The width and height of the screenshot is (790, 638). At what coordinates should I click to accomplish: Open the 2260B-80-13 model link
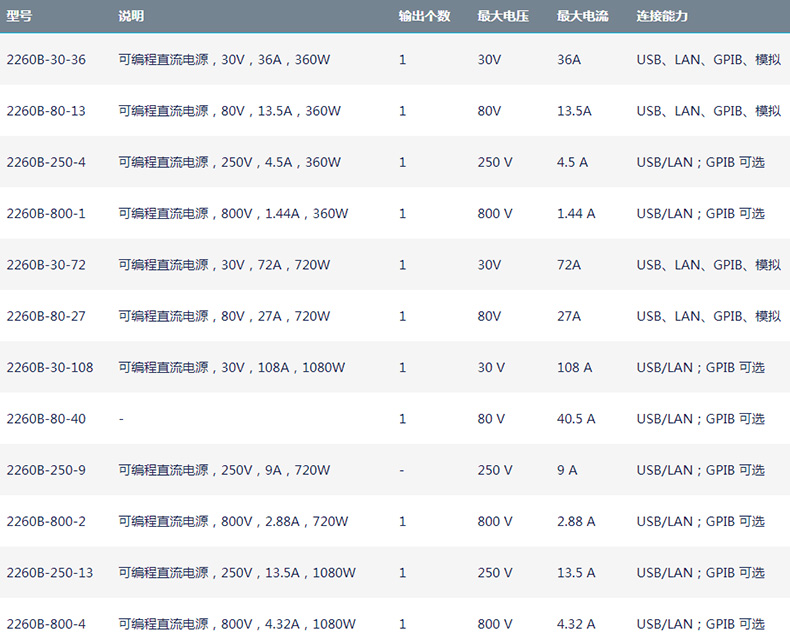[x=46, y=111]
